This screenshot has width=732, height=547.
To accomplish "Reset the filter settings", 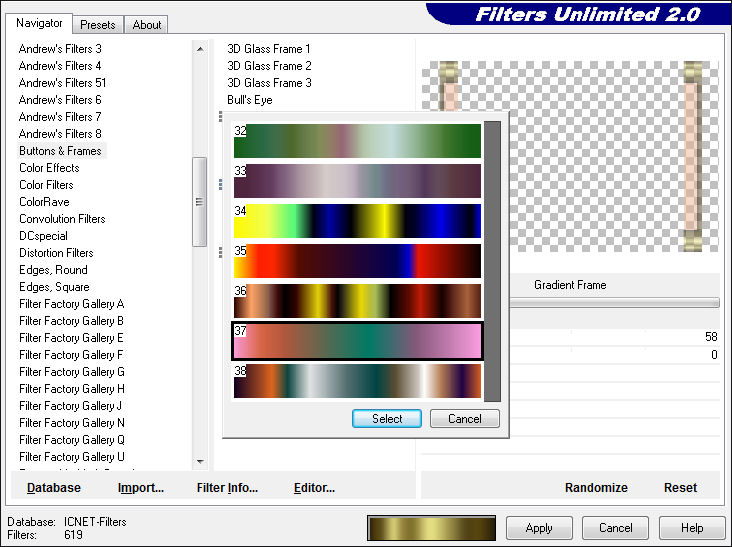I will (680, 488).
